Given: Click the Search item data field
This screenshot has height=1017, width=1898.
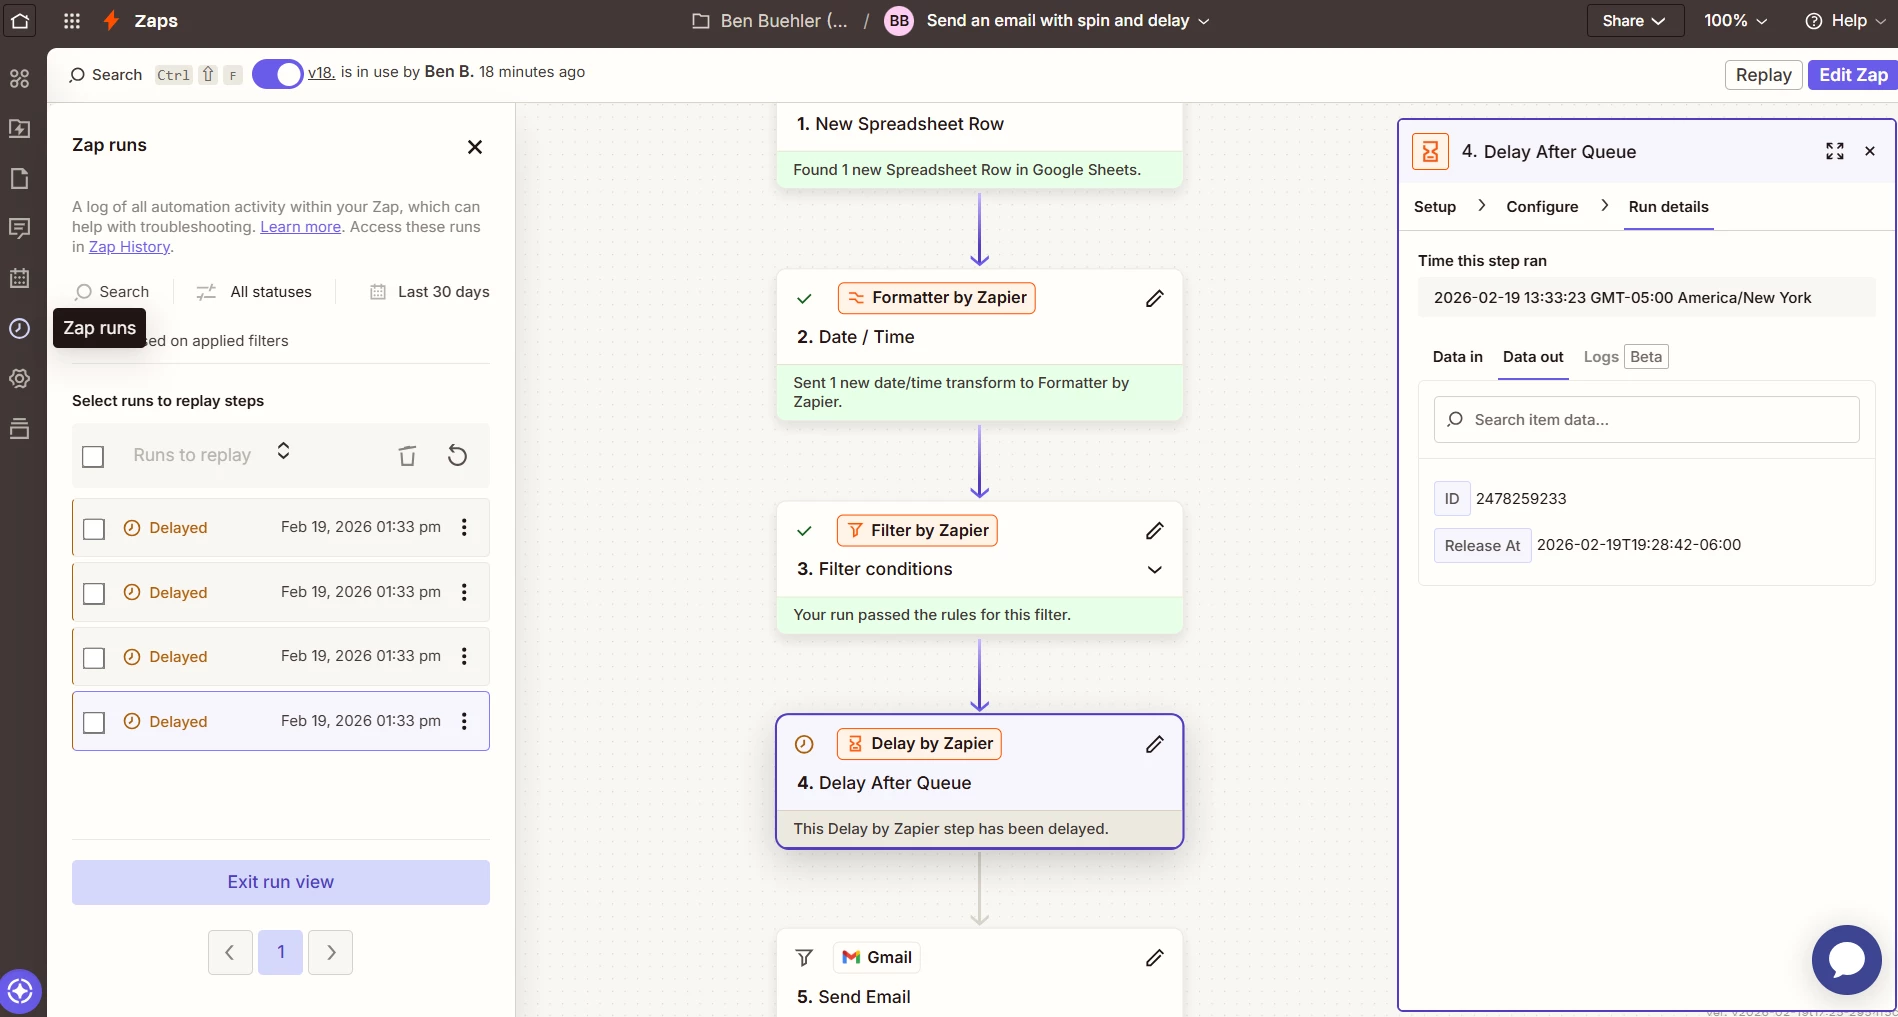Looking at the screenshot, I should click(1646, 420).
